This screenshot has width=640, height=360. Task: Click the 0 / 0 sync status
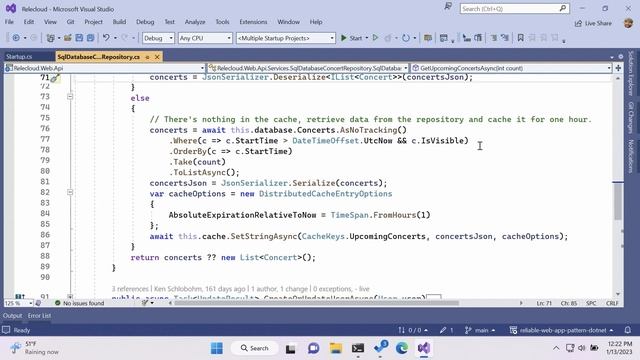tap(413, 330)
